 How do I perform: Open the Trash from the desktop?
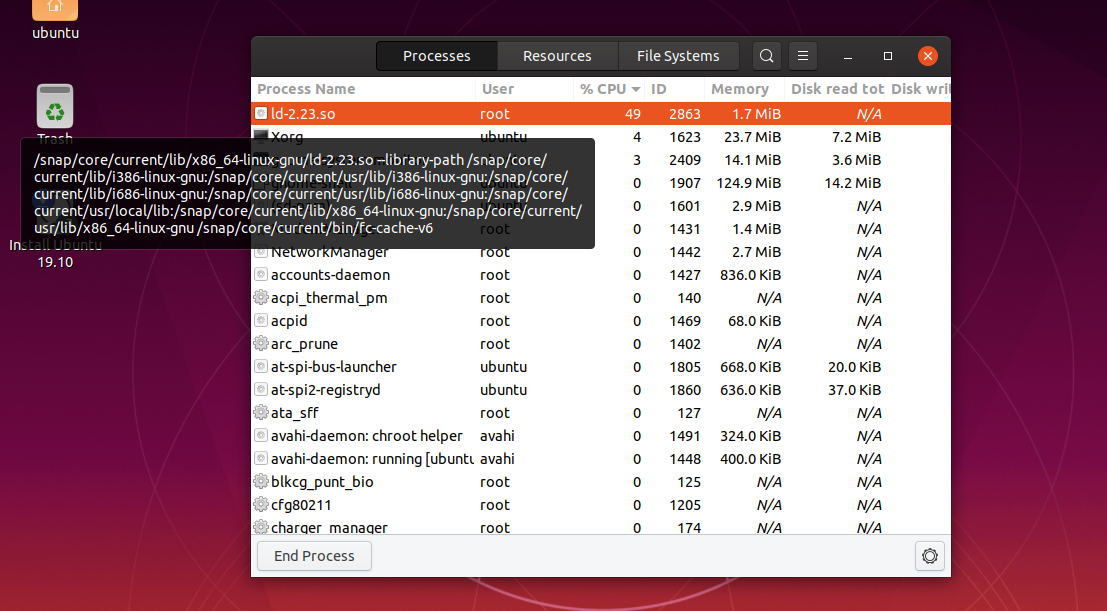pyautogui.click(x=54, y=105)
